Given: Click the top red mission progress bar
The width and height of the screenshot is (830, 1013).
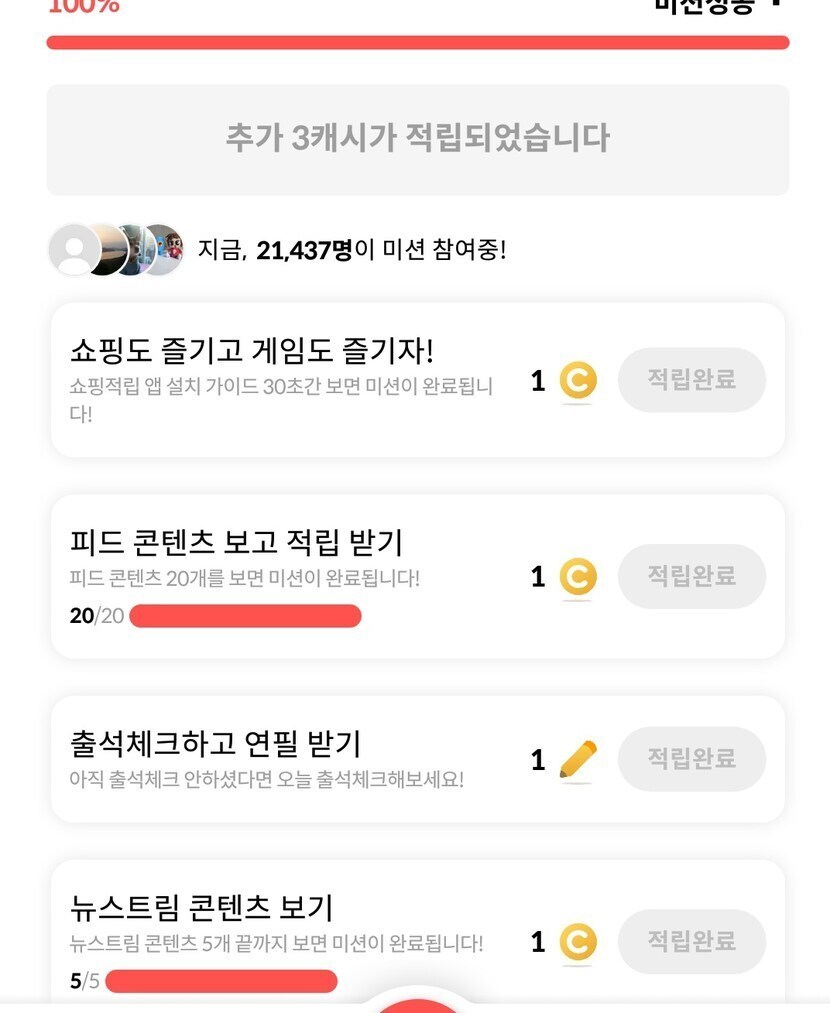Looking at the screenshot, I should click(x=417, y=43).
